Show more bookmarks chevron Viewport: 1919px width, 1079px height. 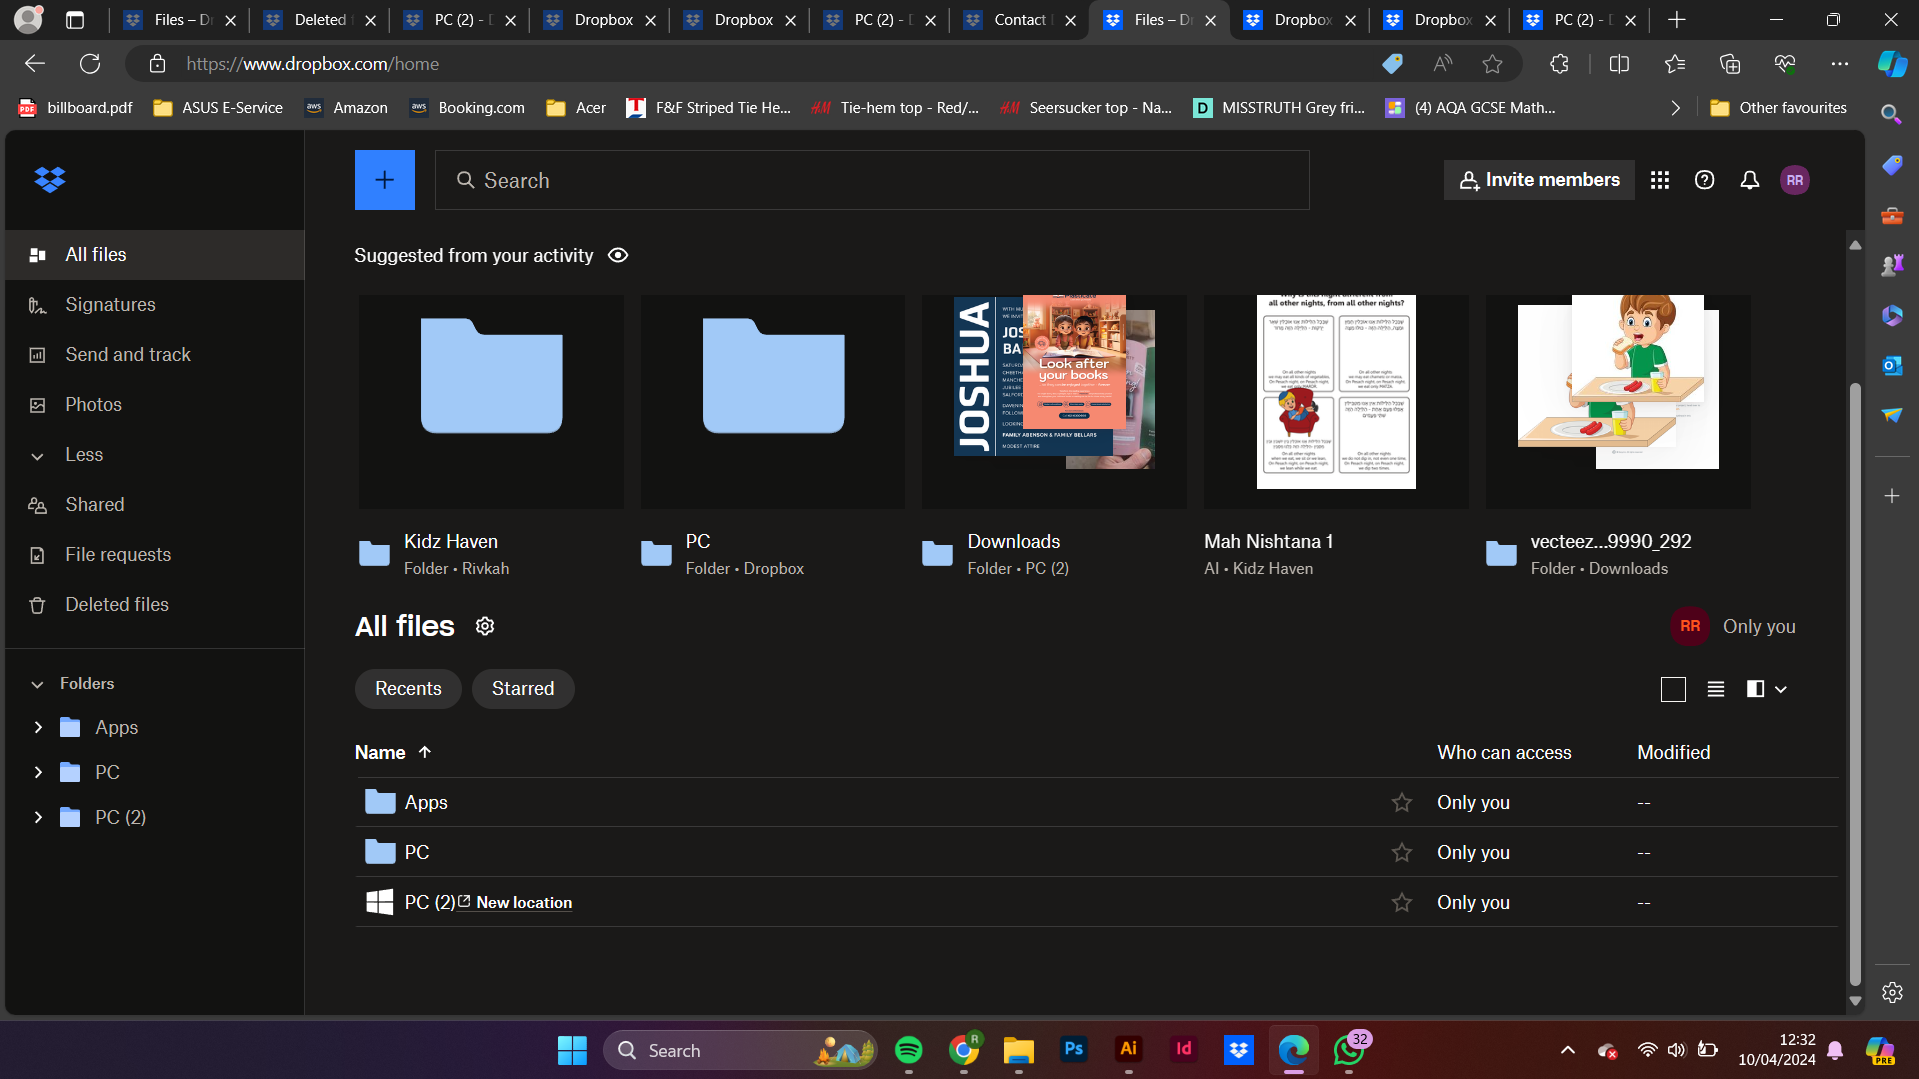(x=1675, y=108)
